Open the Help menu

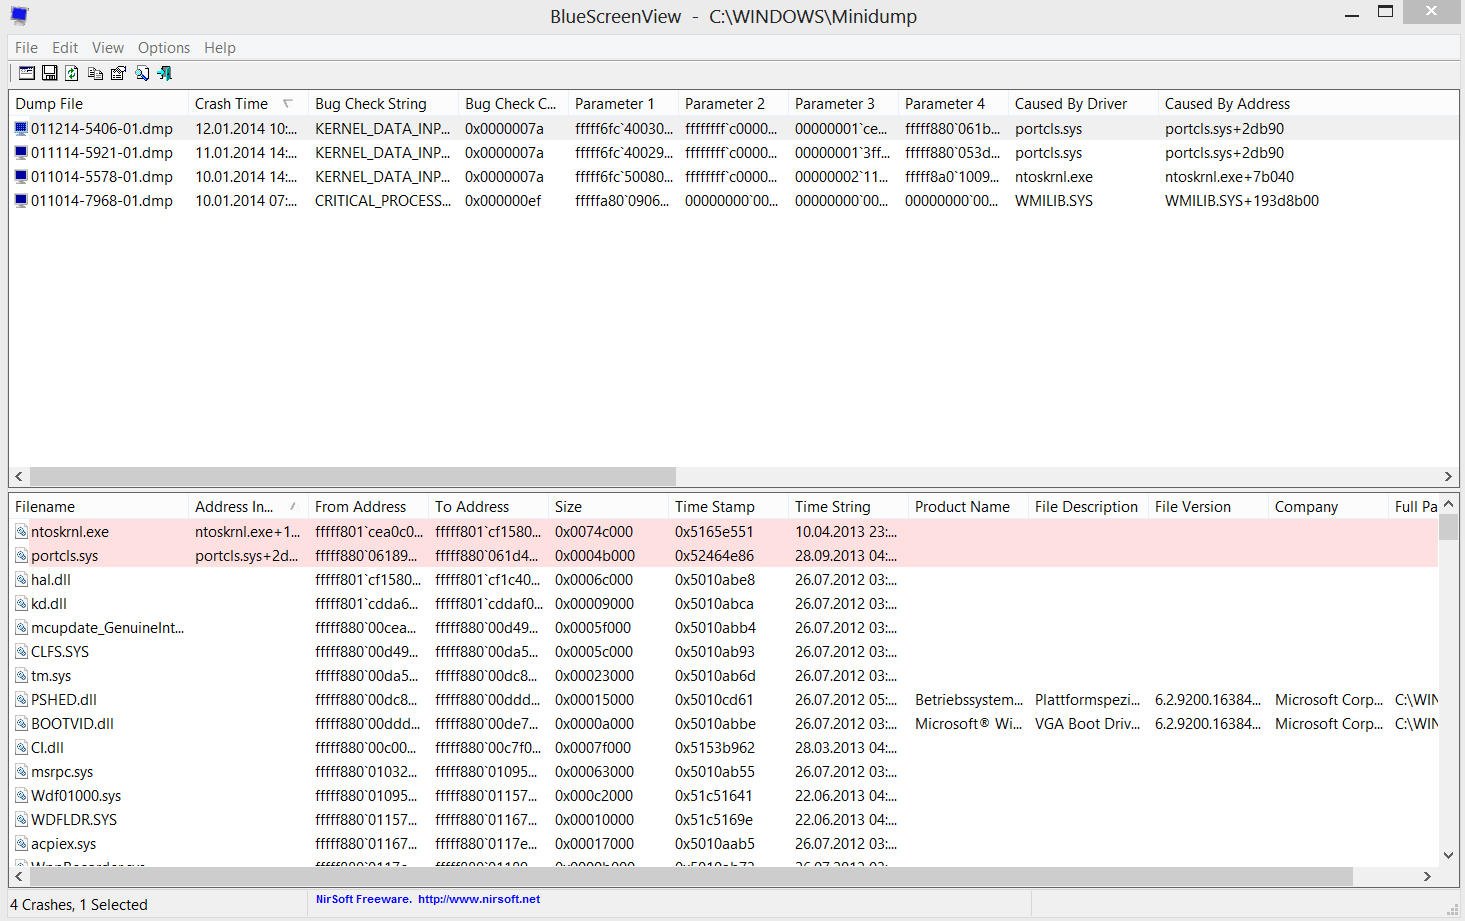(220, 47)
